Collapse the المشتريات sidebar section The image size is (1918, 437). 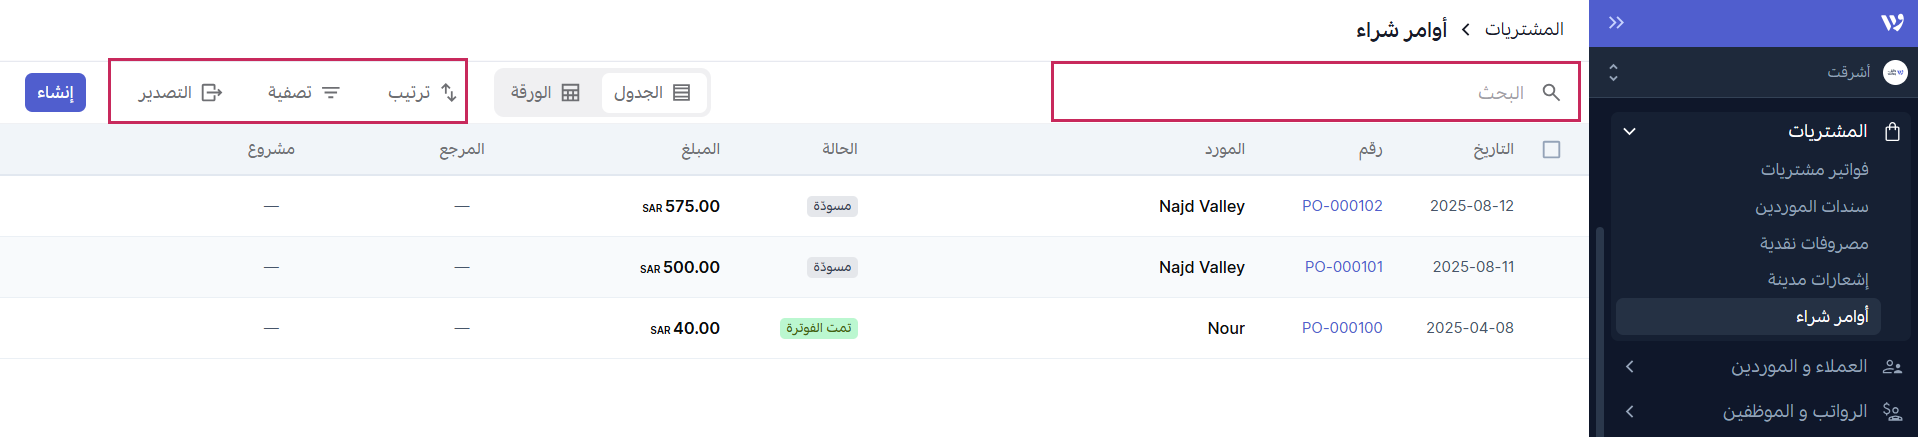coord(1629,131)
